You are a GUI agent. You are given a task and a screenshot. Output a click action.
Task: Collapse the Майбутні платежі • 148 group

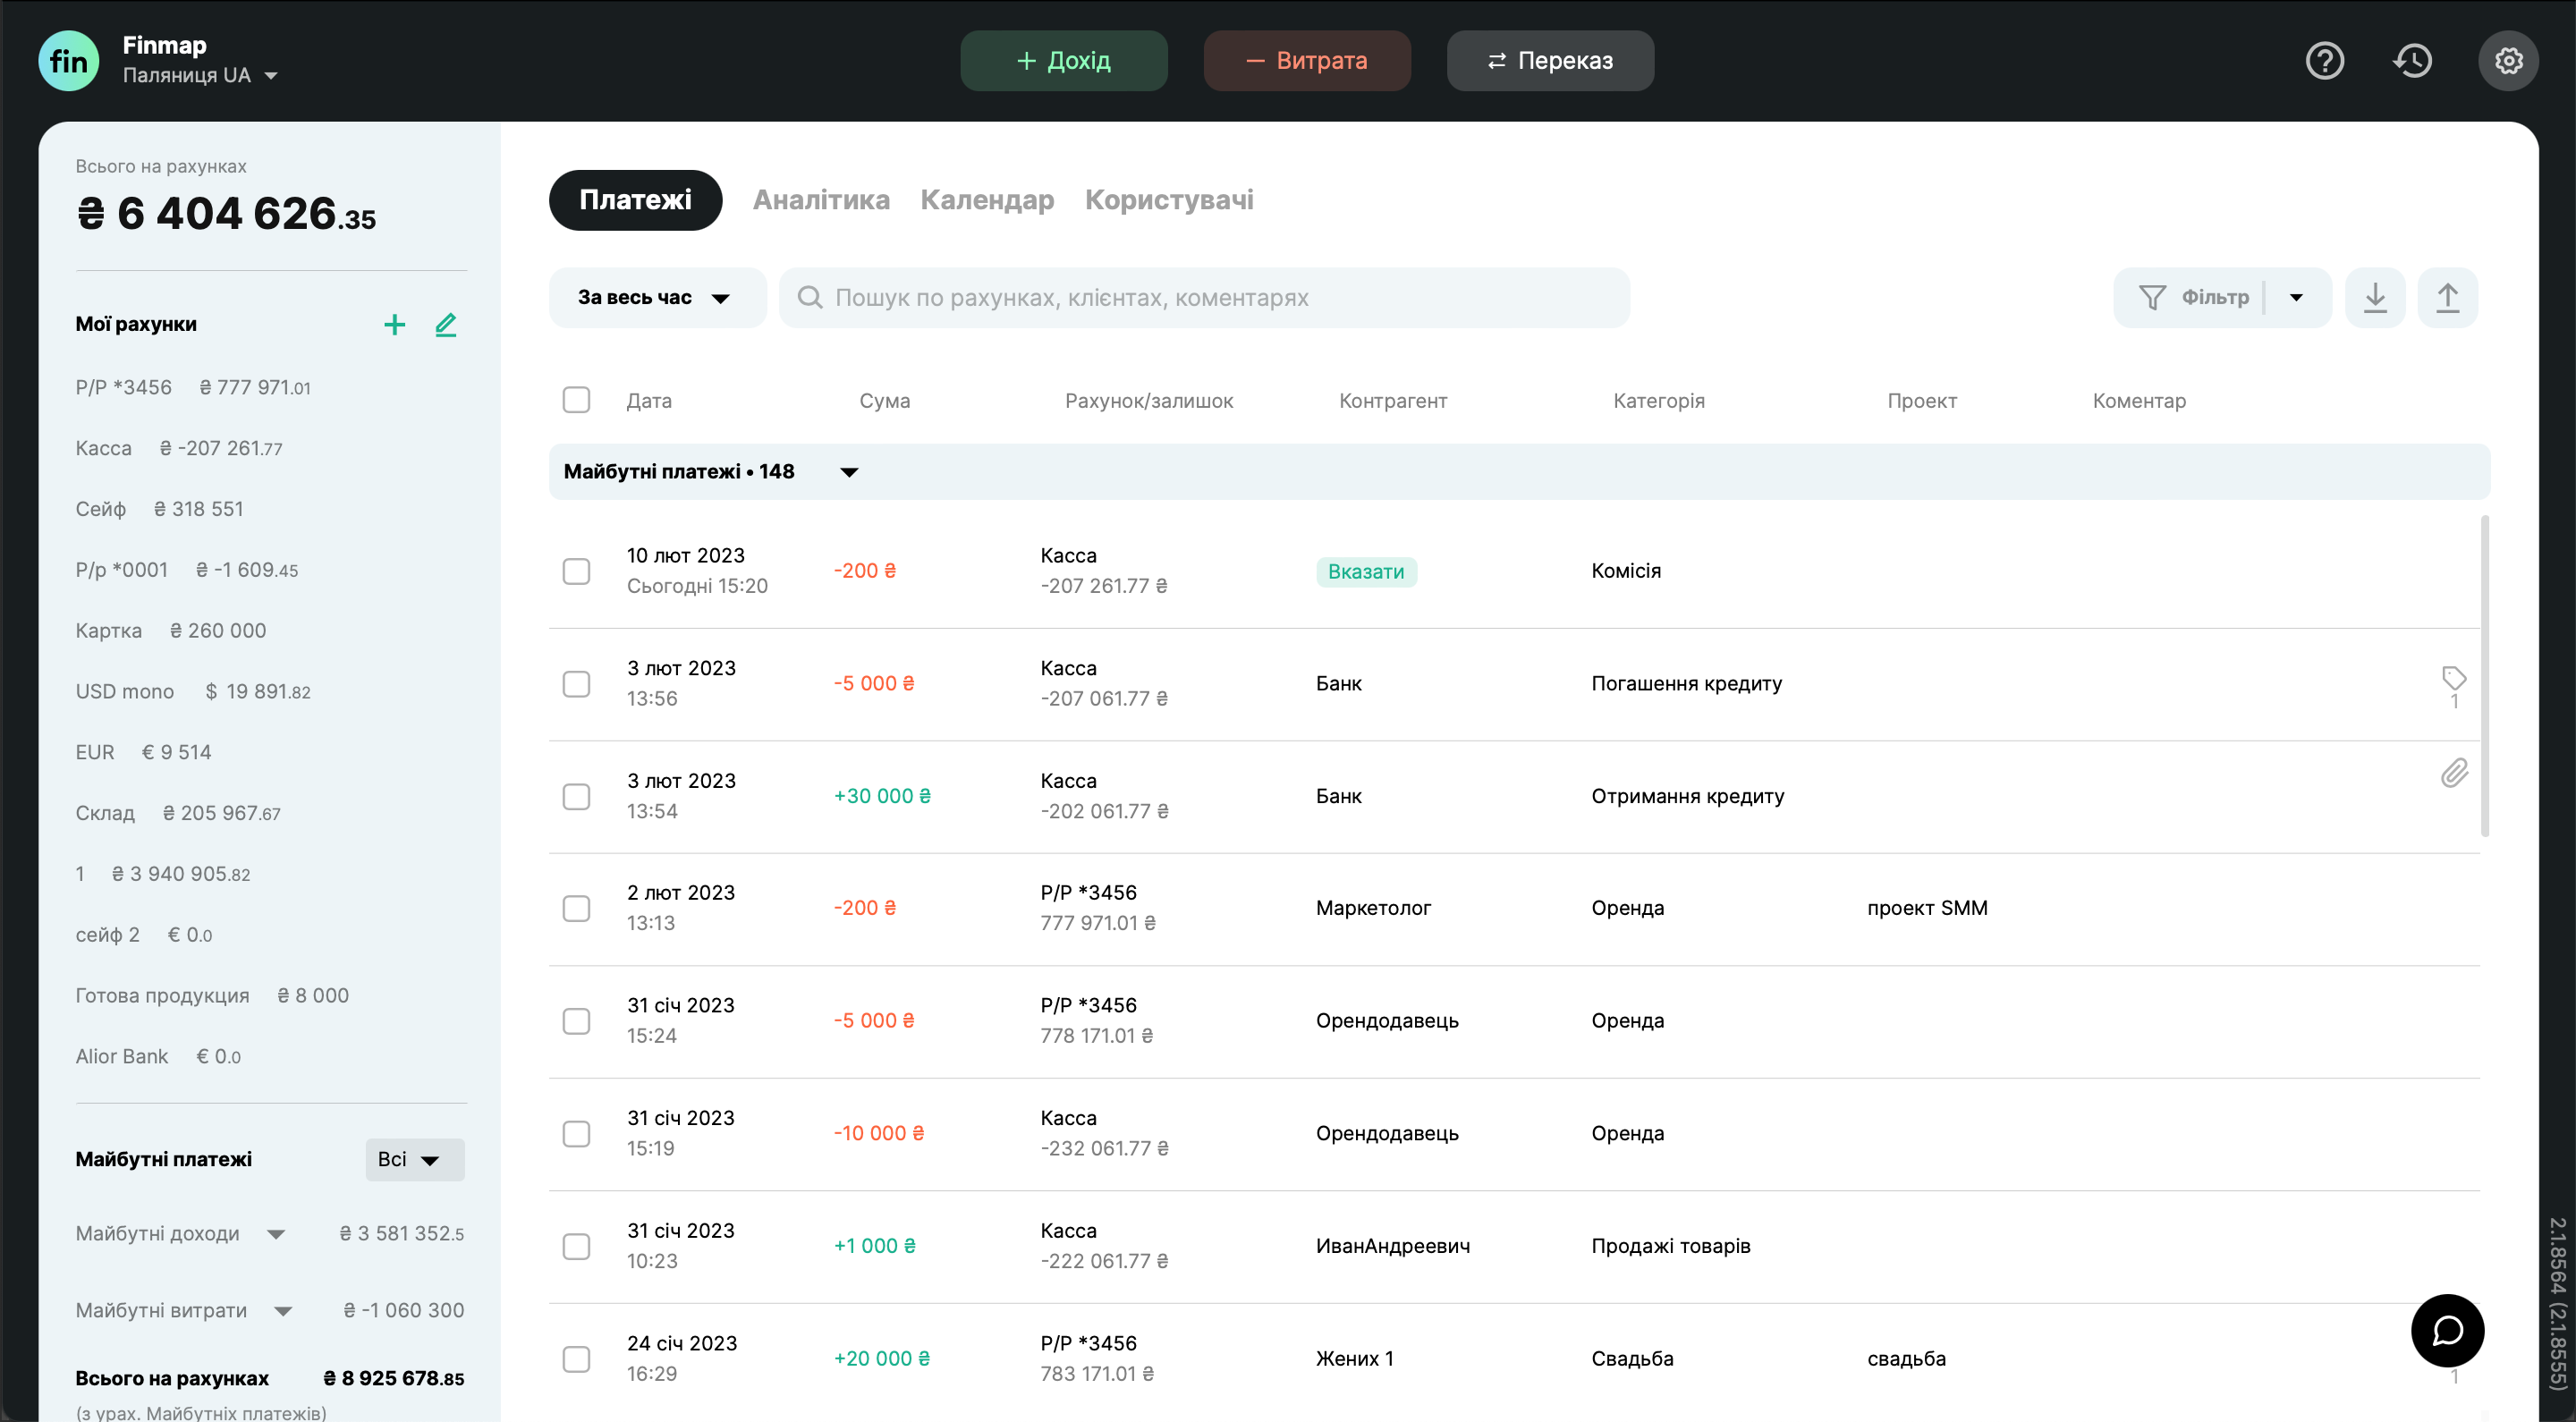click(x=849, y=472)
